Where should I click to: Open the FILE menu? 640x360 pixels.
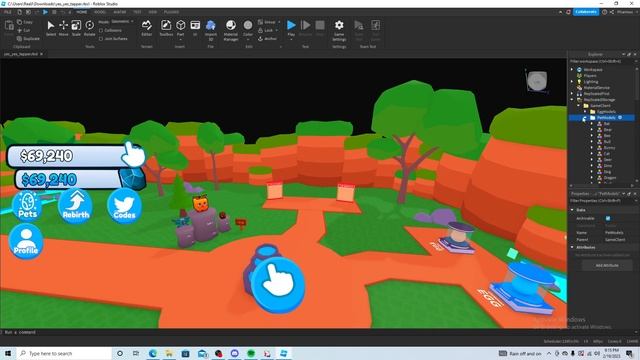7,12
